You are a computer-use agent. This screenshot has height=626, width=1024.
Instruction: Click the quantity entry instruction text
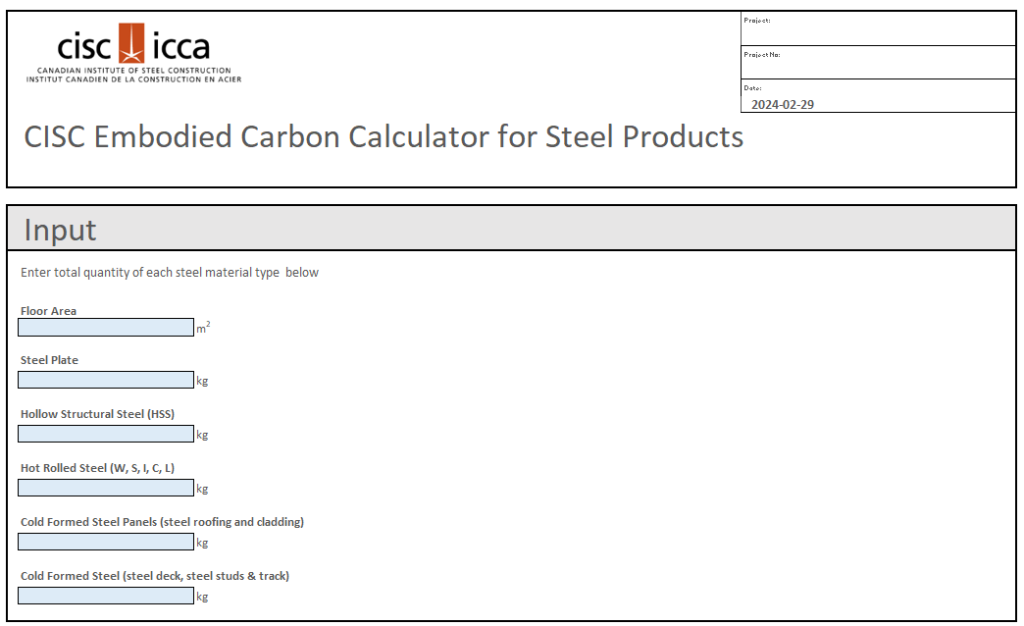[x=168, y=272]
